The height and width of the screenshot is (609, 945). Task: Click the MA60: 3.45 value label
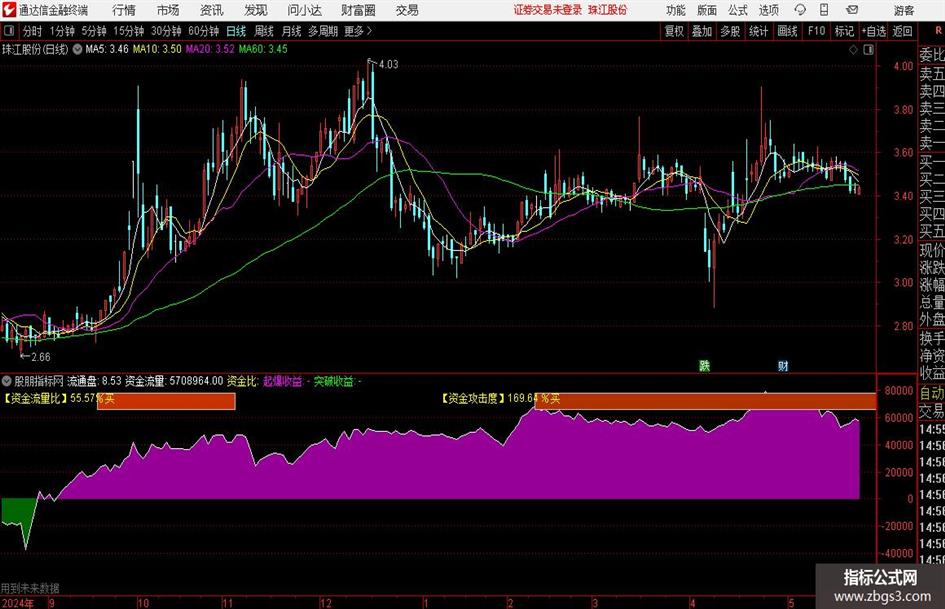[263, 49]
